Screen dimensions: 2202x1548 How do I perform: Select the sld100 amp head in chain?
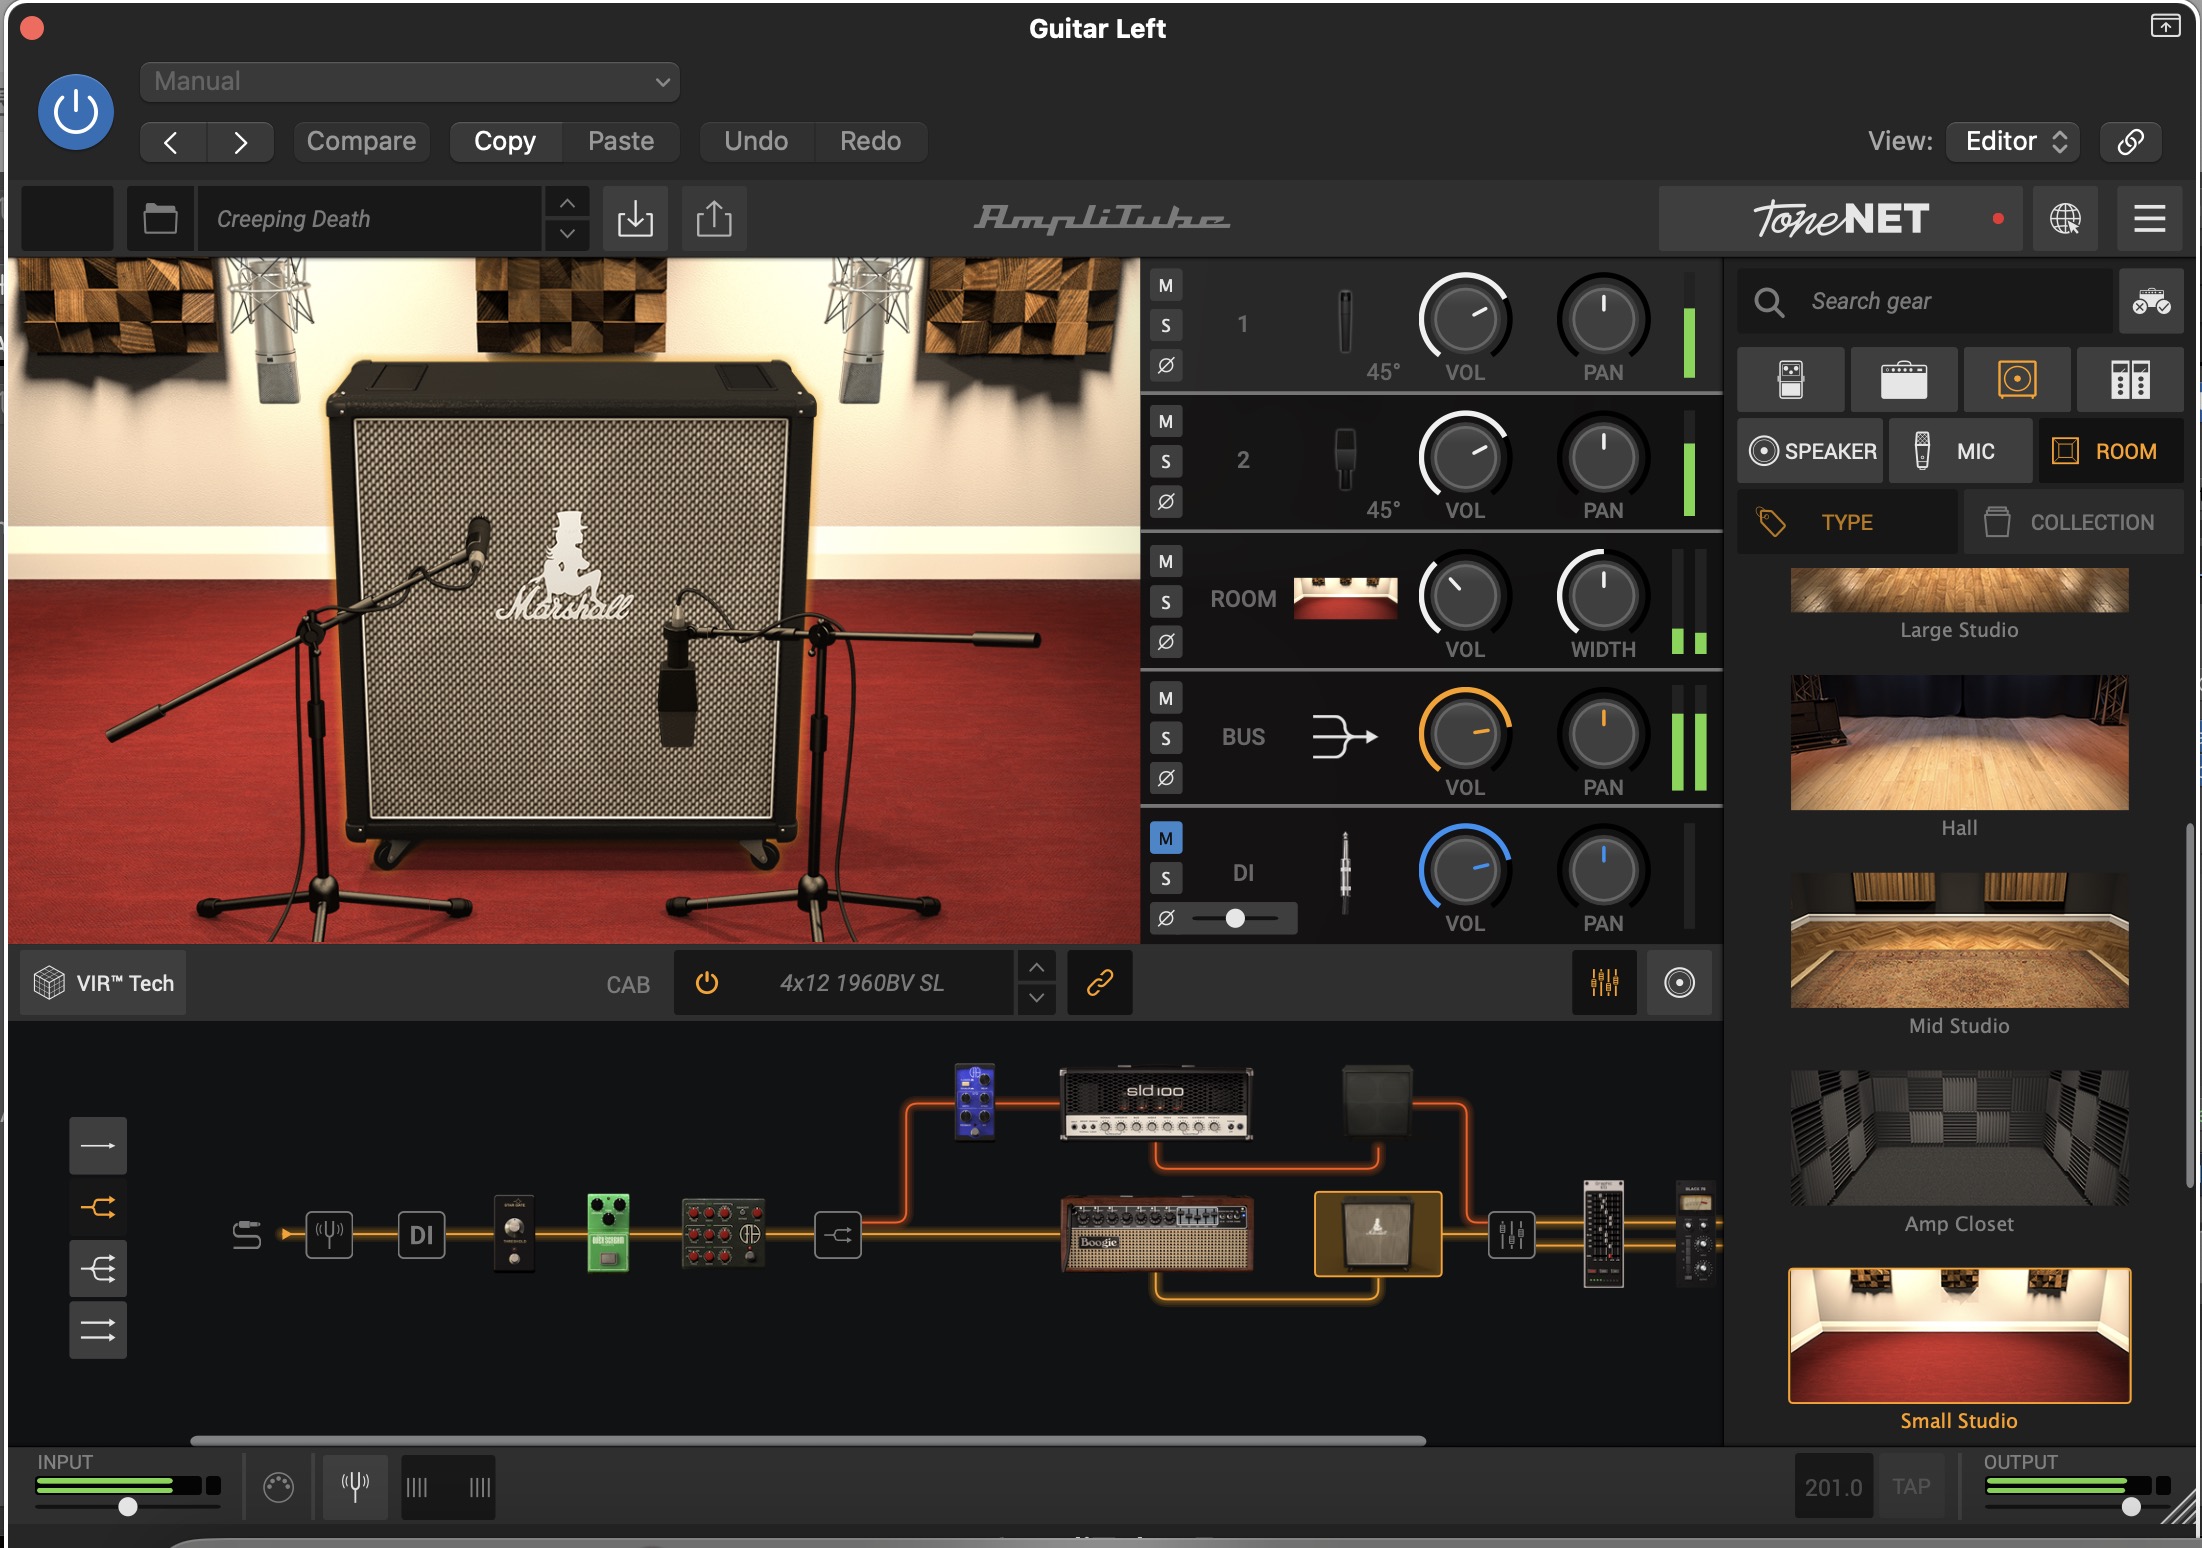point(1156,1104)
